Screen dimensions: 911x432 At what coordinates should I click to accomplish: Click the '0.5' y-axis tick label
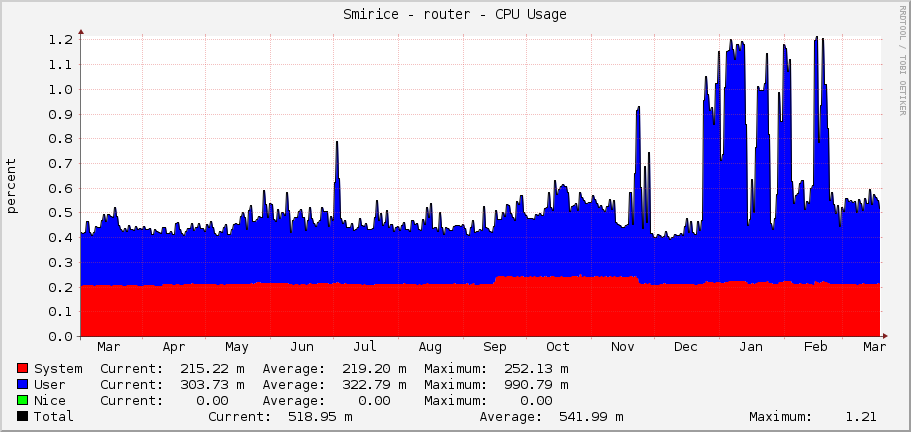coord(61,213)
